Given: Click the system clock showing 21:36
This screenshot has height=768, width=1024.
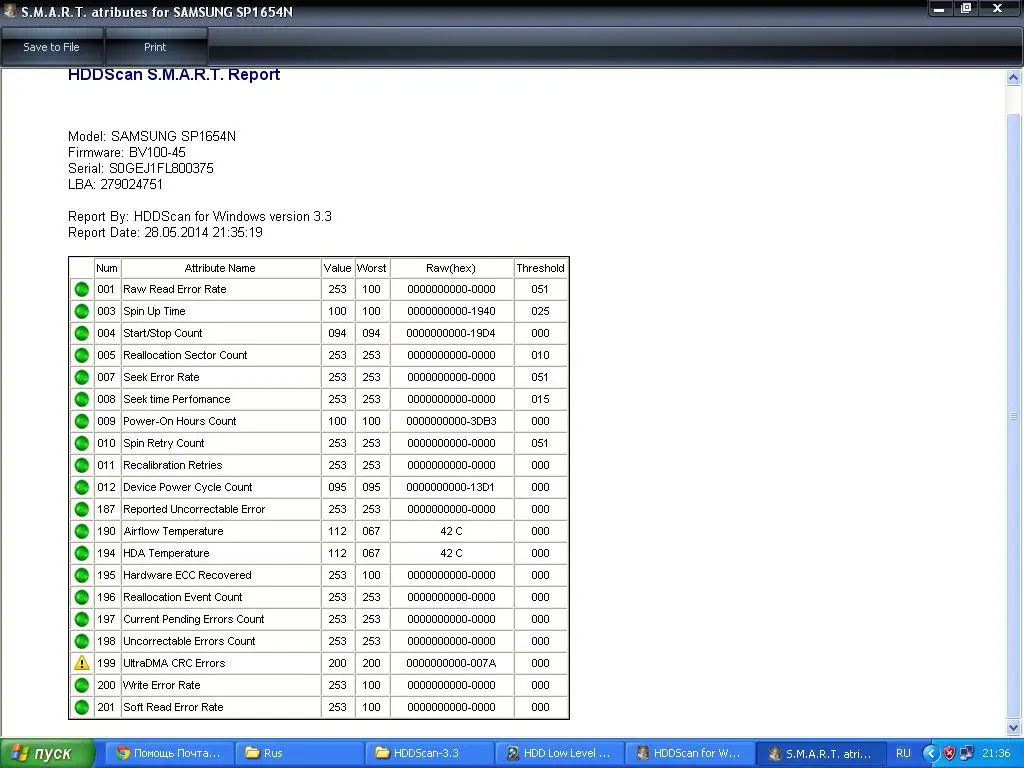Looking at the screenshot, I should point(997,753).
